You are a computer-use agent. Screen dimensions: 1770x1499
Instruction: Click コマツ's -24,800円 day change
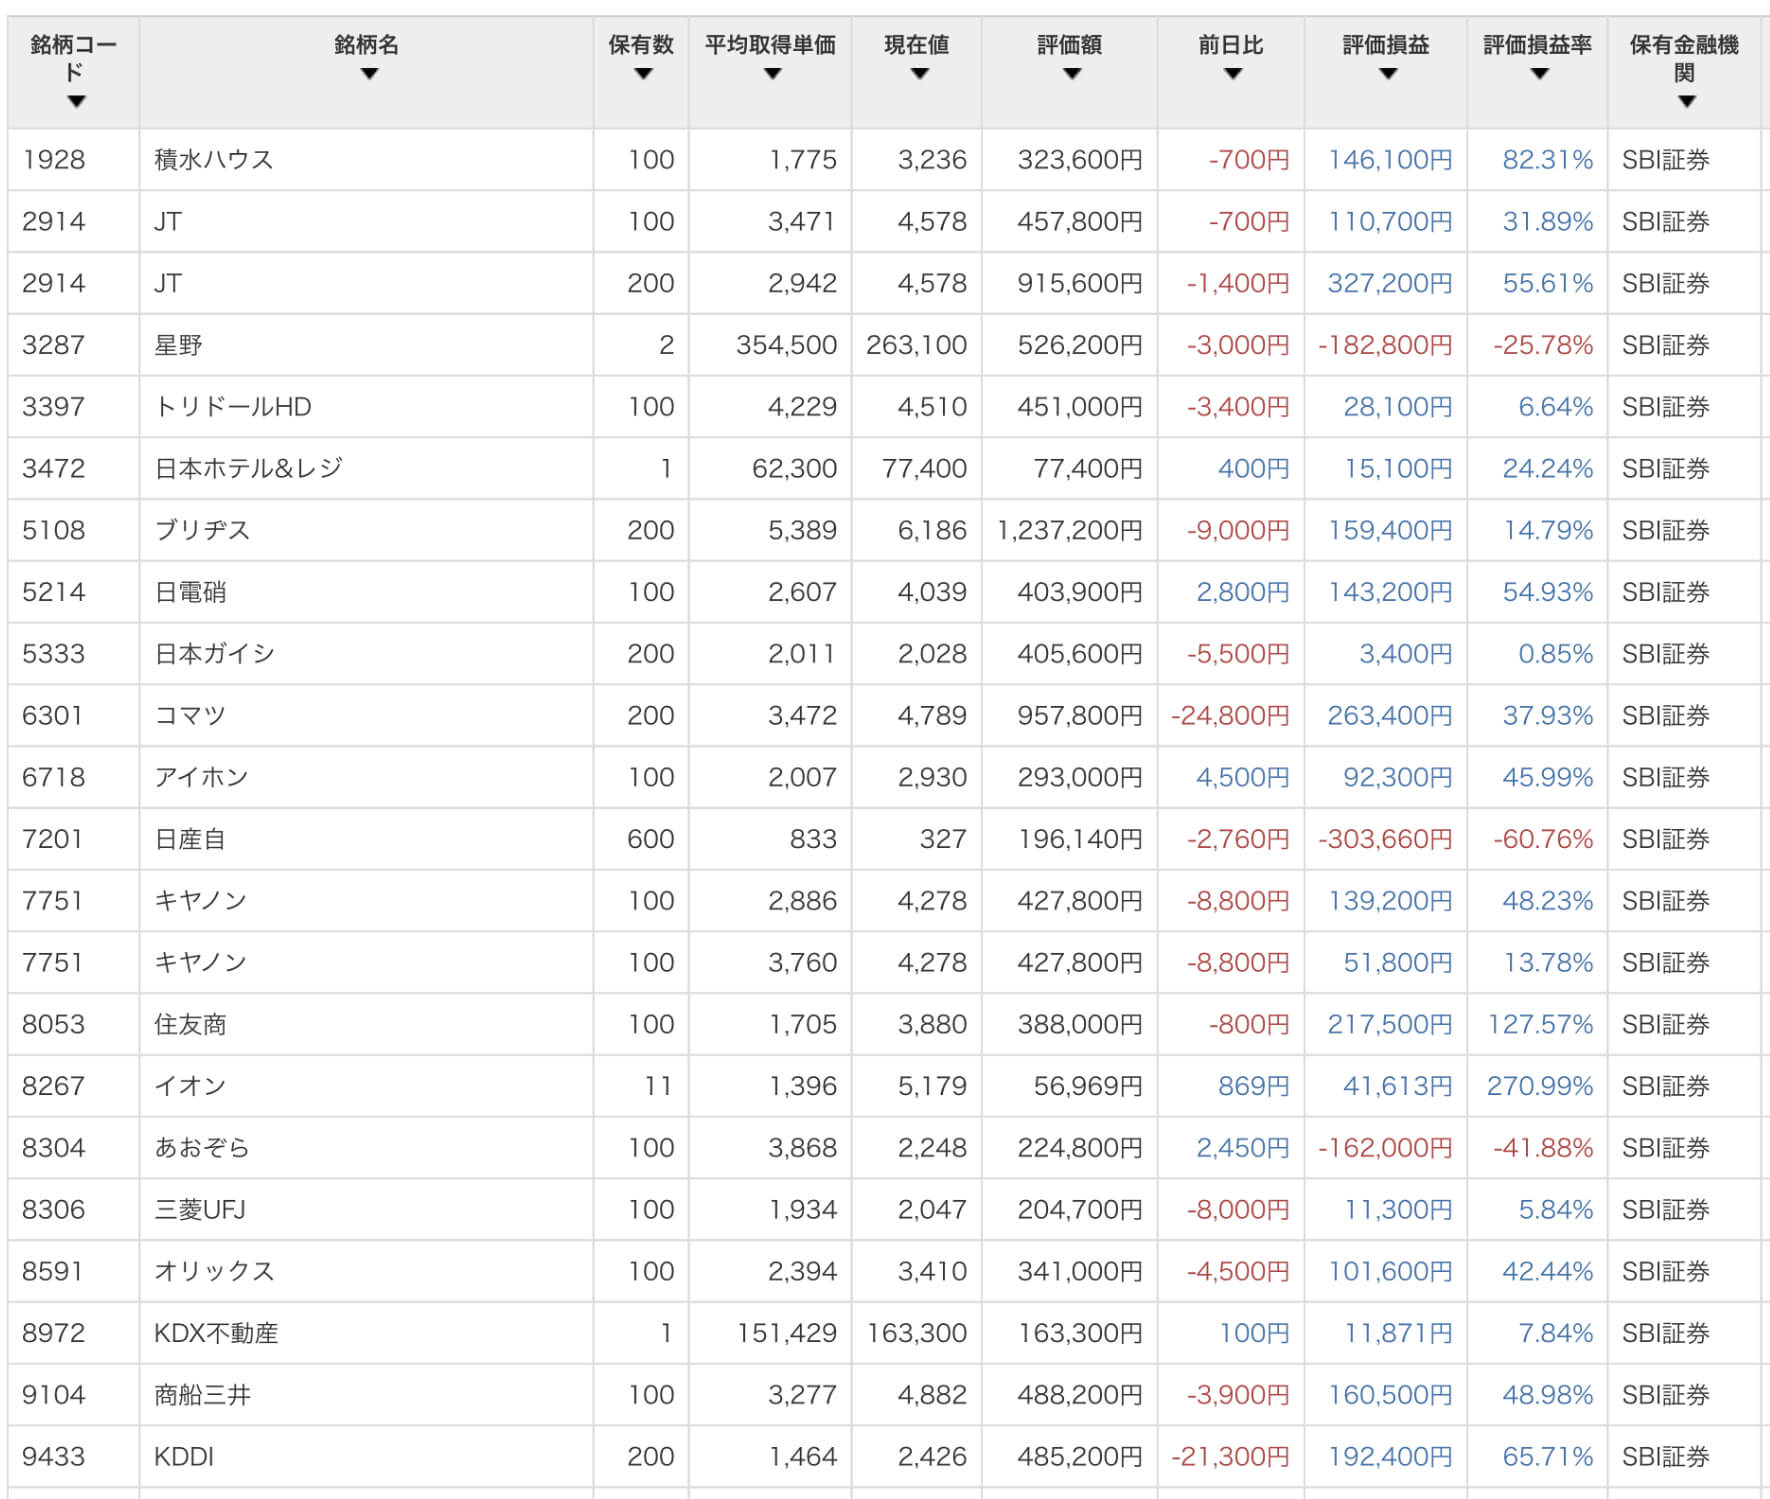click(1230, 716)
